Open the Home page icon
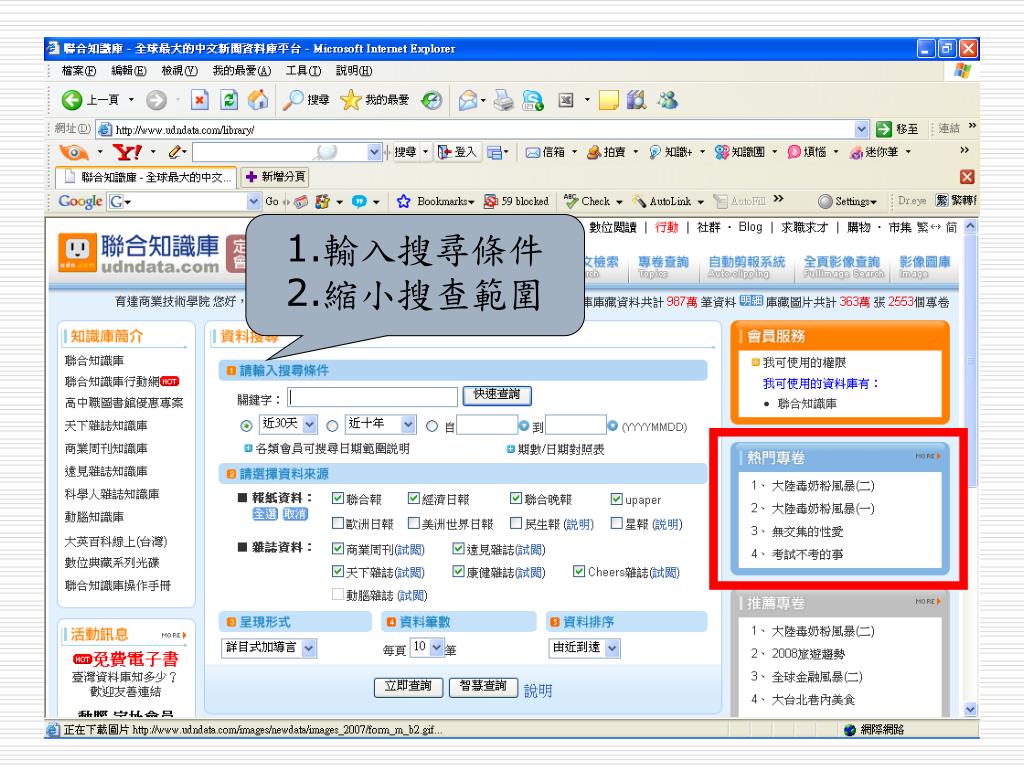1024x768 pixels. 258,100
